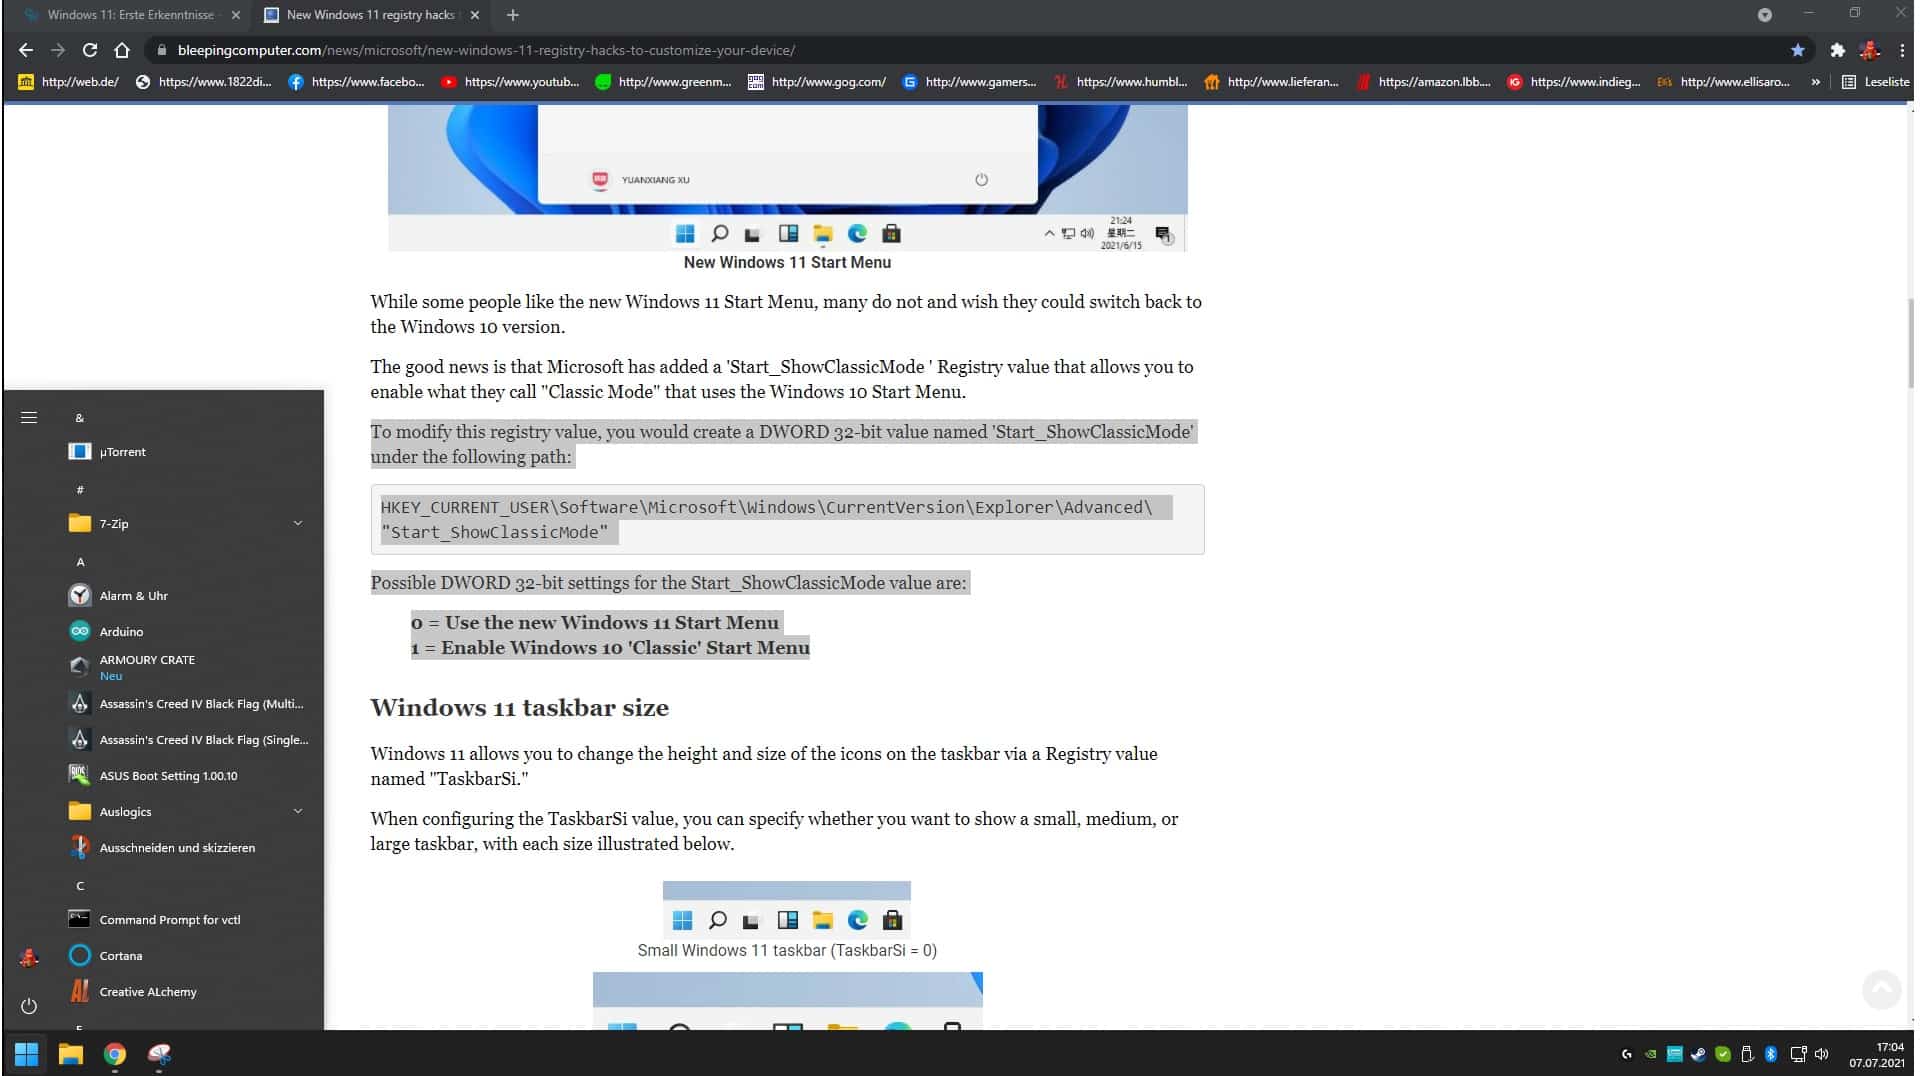Open the humble bookmark
The width and height of the screenshot is (1920, 1076).
coord(1121,82)
